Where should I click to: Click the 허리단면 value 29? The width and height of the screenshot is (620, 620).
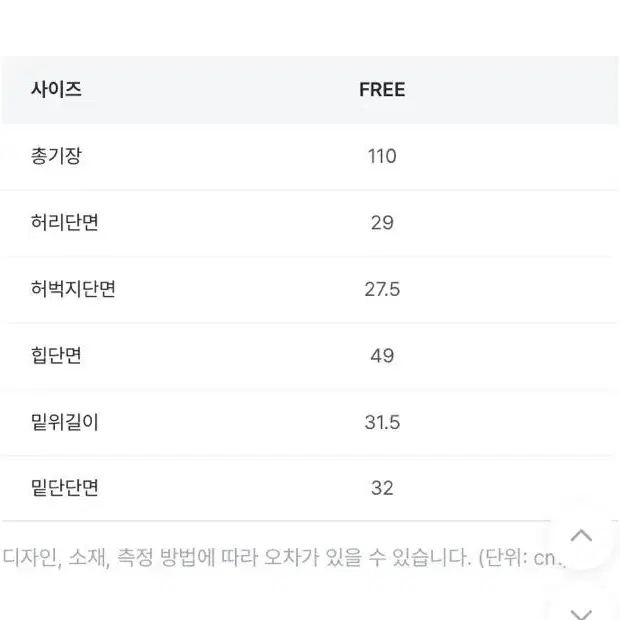pyautogui.click(x=382, y=223)
